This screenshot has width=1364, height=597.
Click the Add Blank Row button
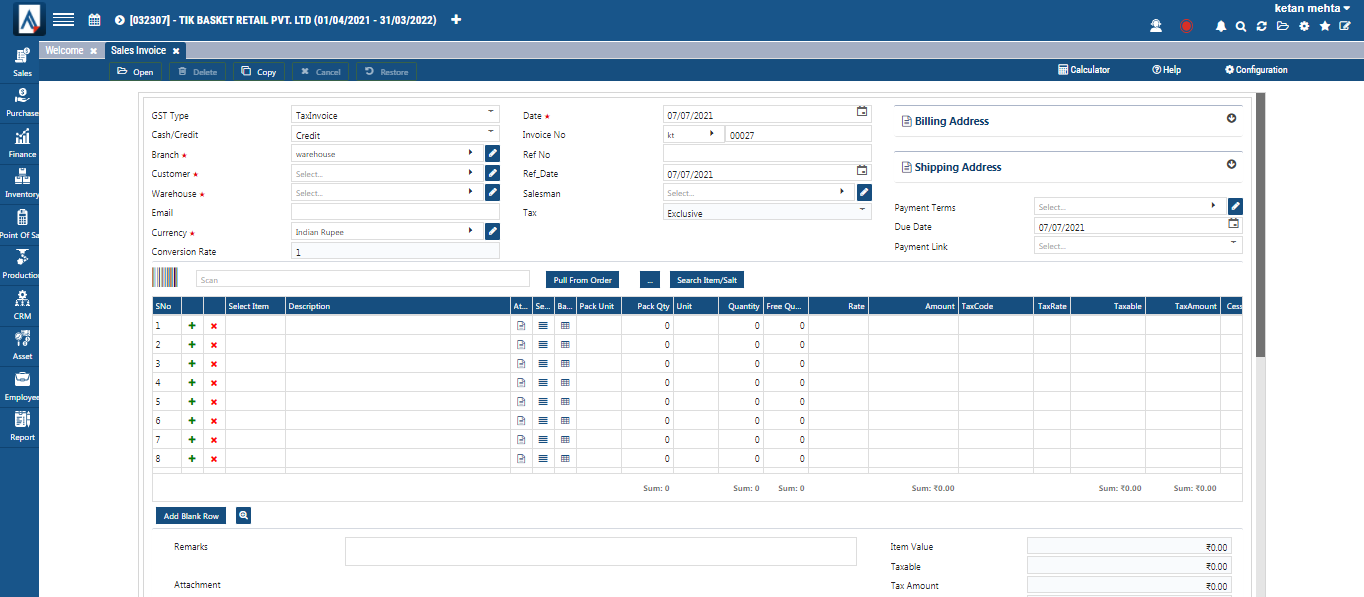190,515
